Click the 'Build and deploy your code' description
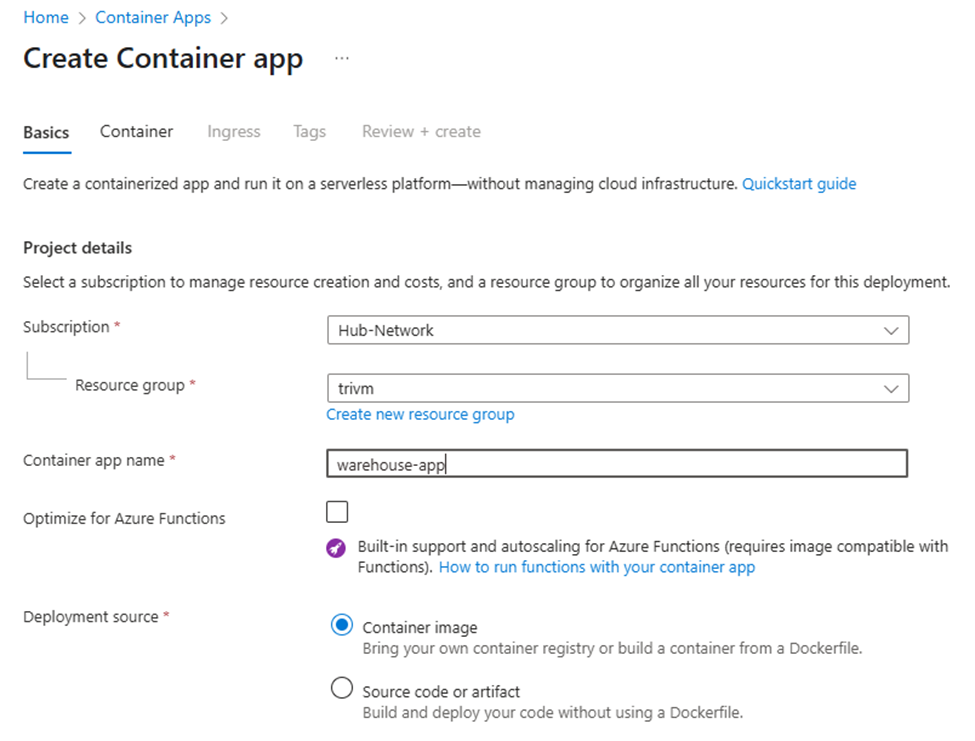Screen dimensions: 975x741 [553, 712]
